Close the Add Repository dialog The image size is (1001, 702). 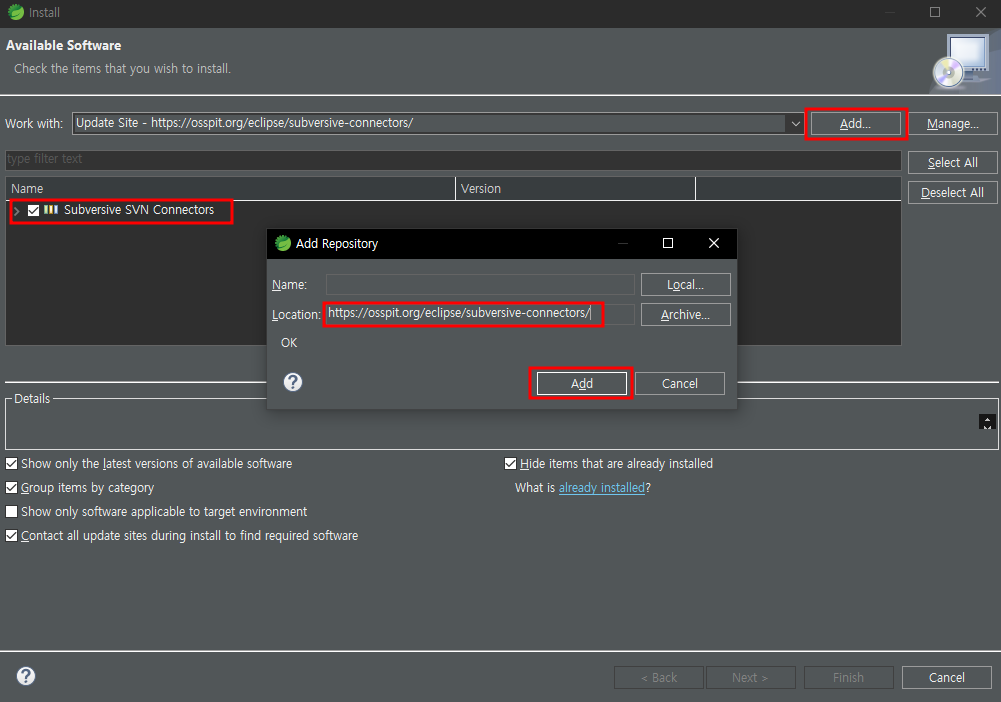(714, 243)
